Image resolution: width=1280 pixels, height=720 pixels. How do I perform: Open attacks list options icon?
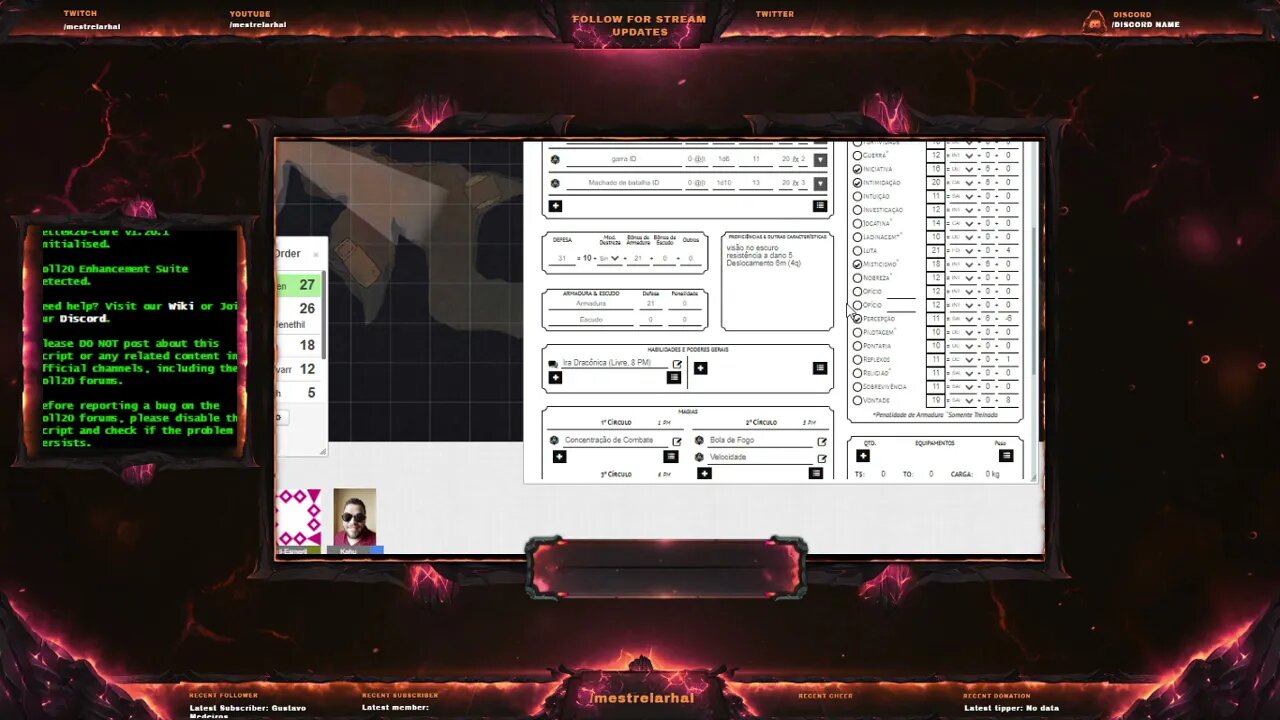coord(820,206)
